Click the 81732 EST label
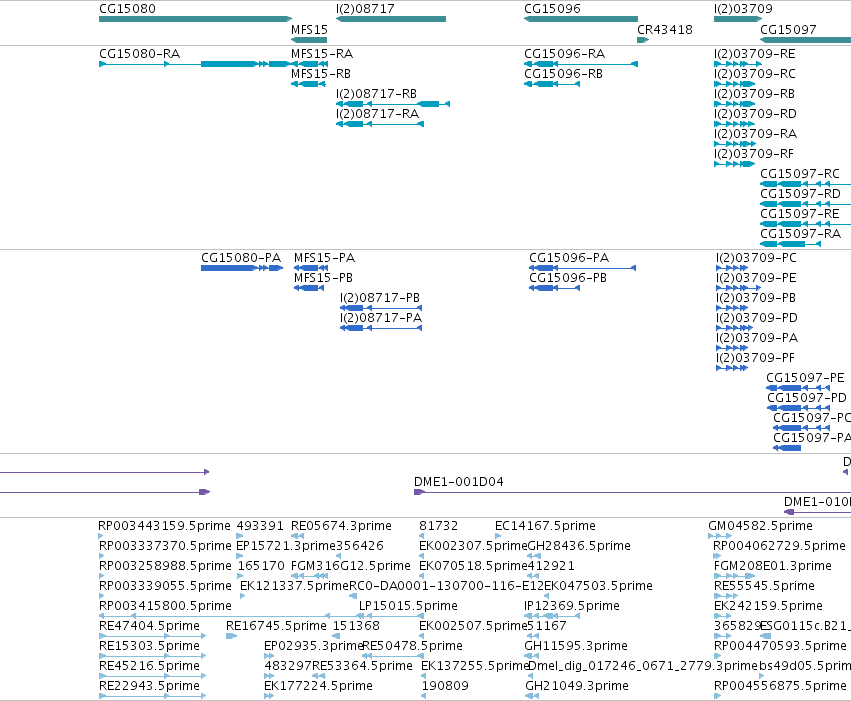Viewport: 851px width, 701px height. 439,526
